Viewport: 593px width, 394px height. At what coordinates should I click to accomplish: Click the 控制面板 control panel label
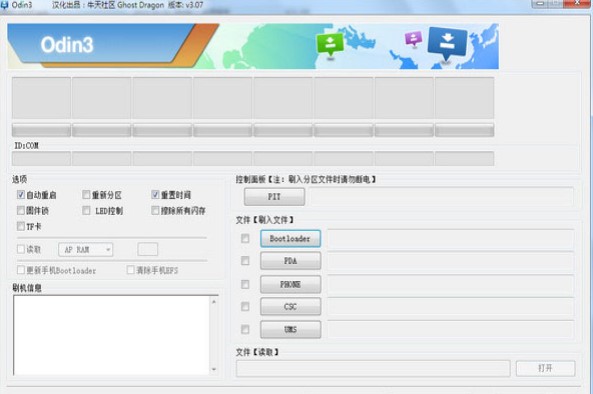pyautogui.click(x=306, y=179)
